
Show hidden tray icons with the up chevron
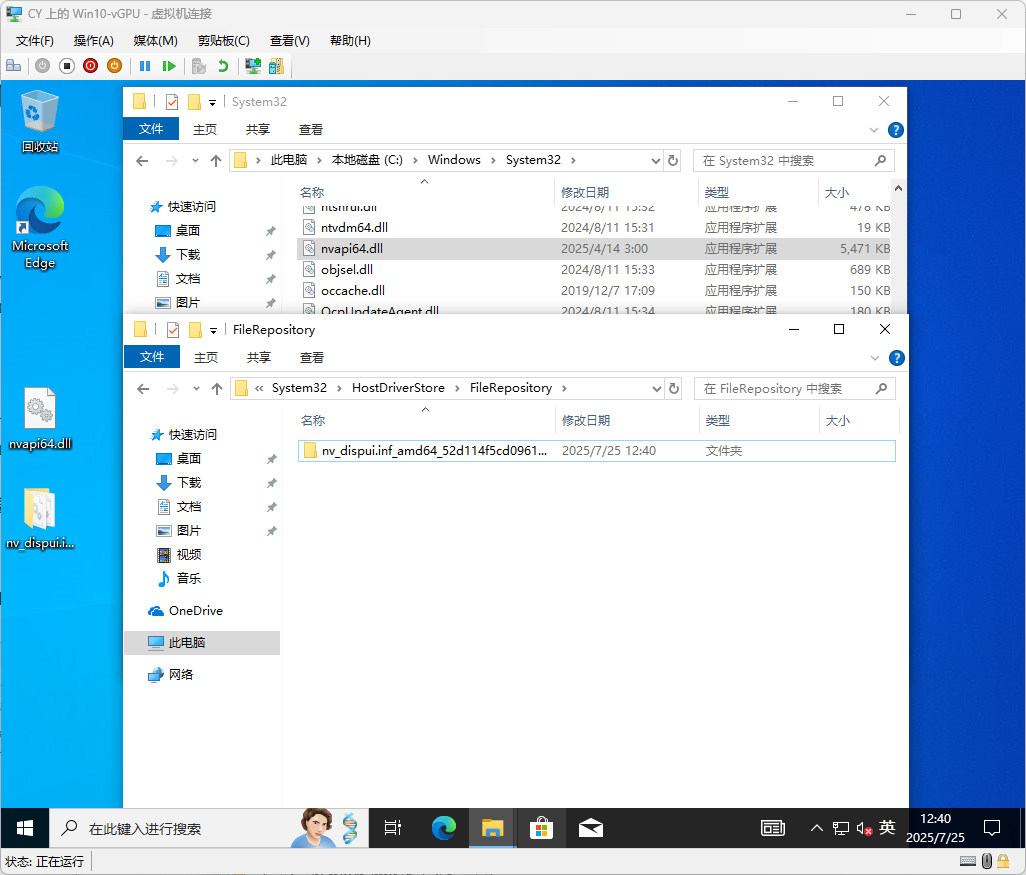pyautogui.click(x=817, y=828)
